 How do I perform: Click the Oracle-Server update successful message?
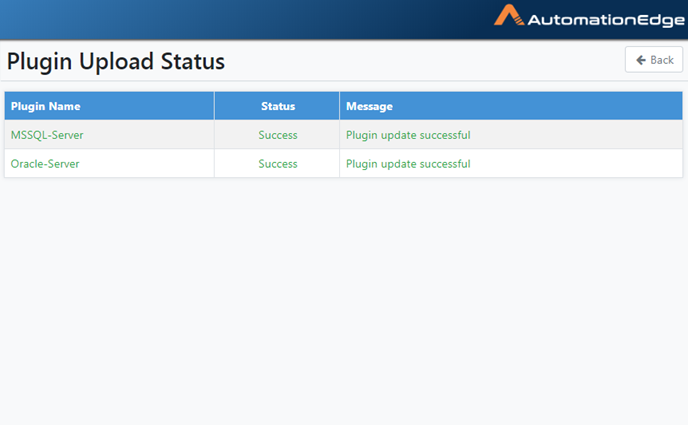tap(408, 164)
